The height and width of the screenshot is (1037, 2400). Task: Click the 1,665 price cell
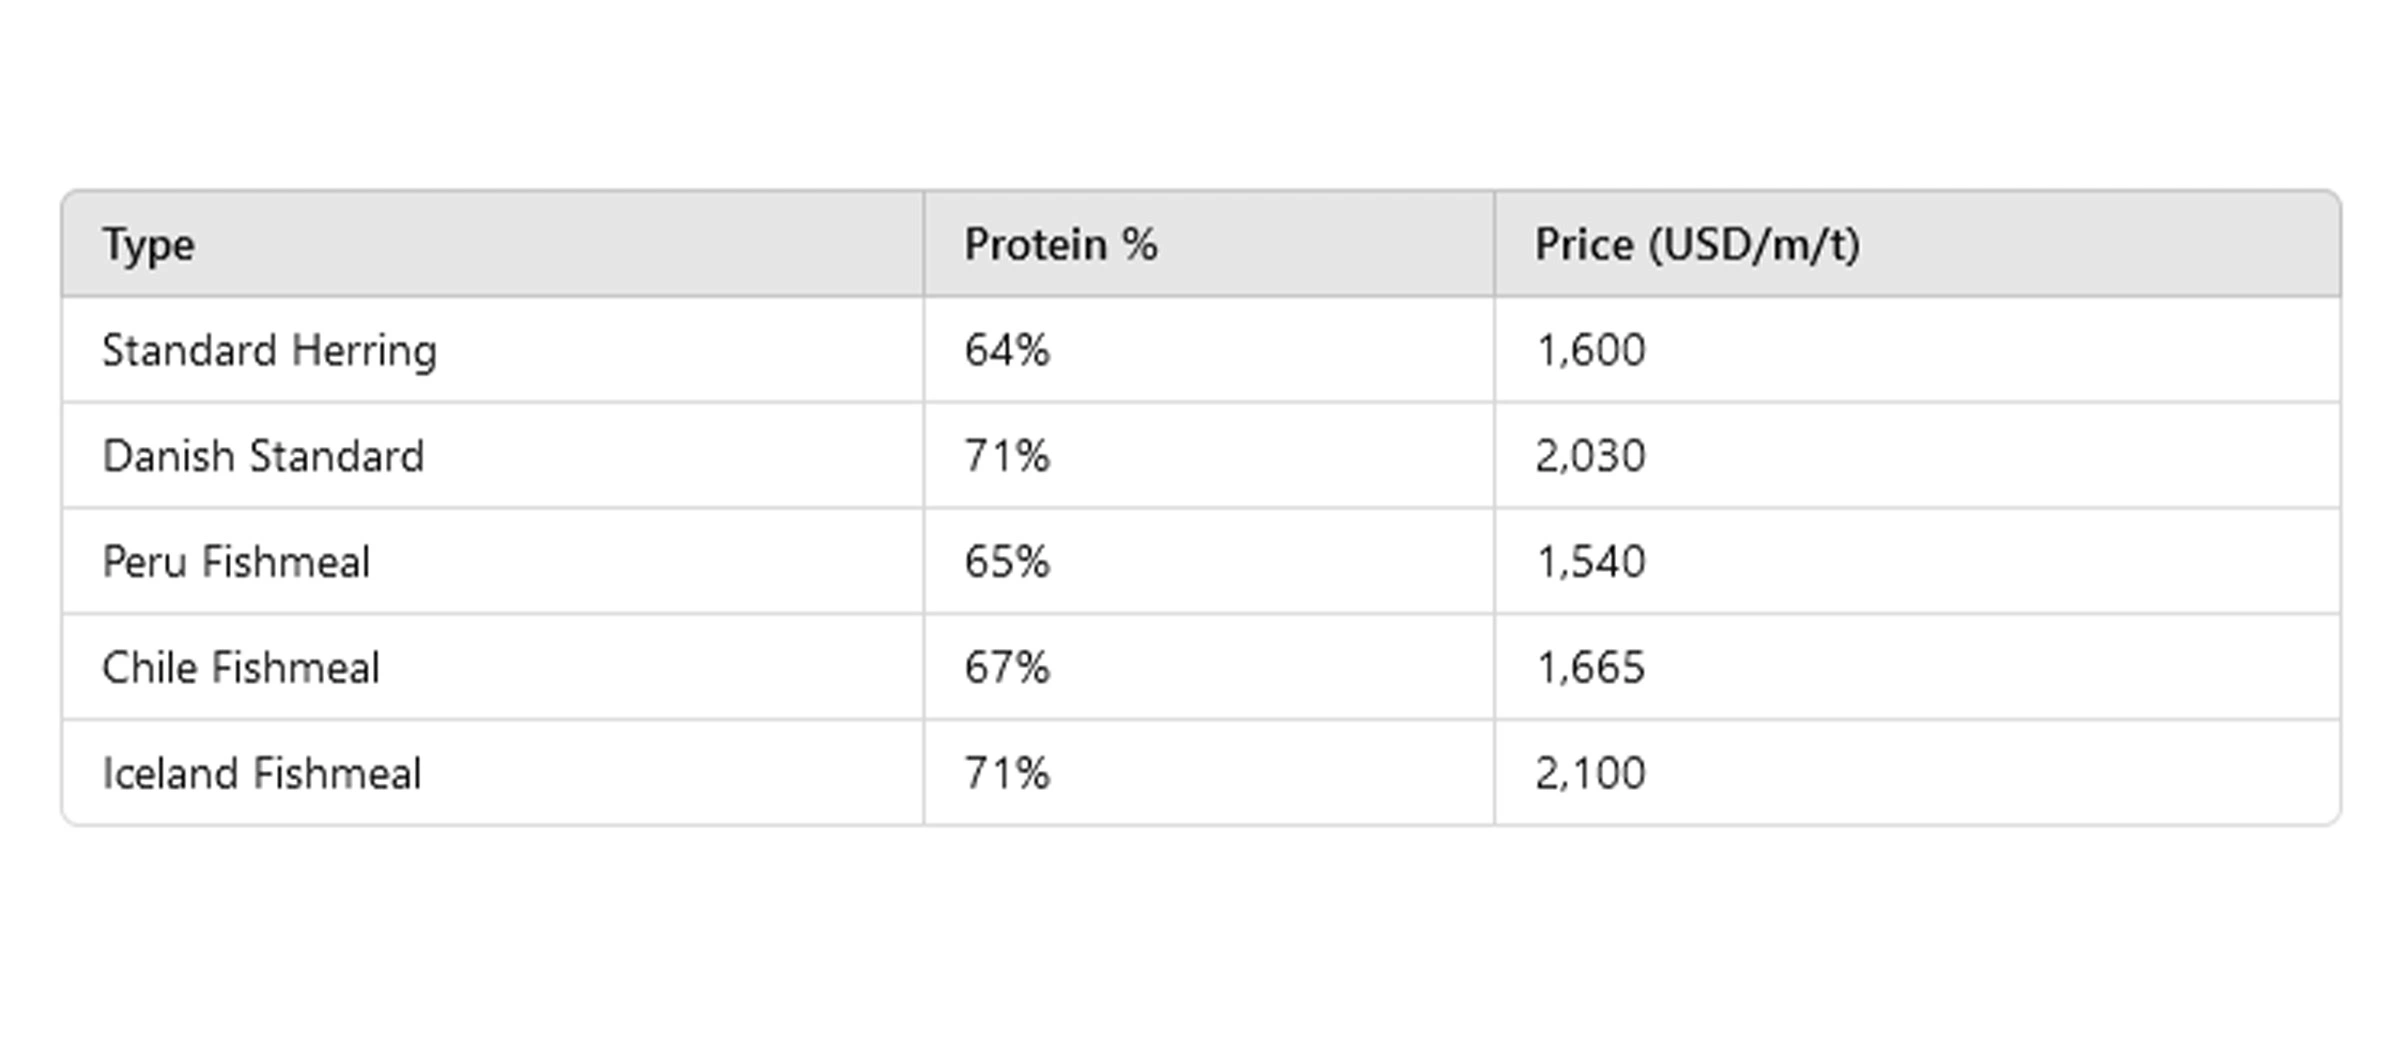coord(1590,668)
